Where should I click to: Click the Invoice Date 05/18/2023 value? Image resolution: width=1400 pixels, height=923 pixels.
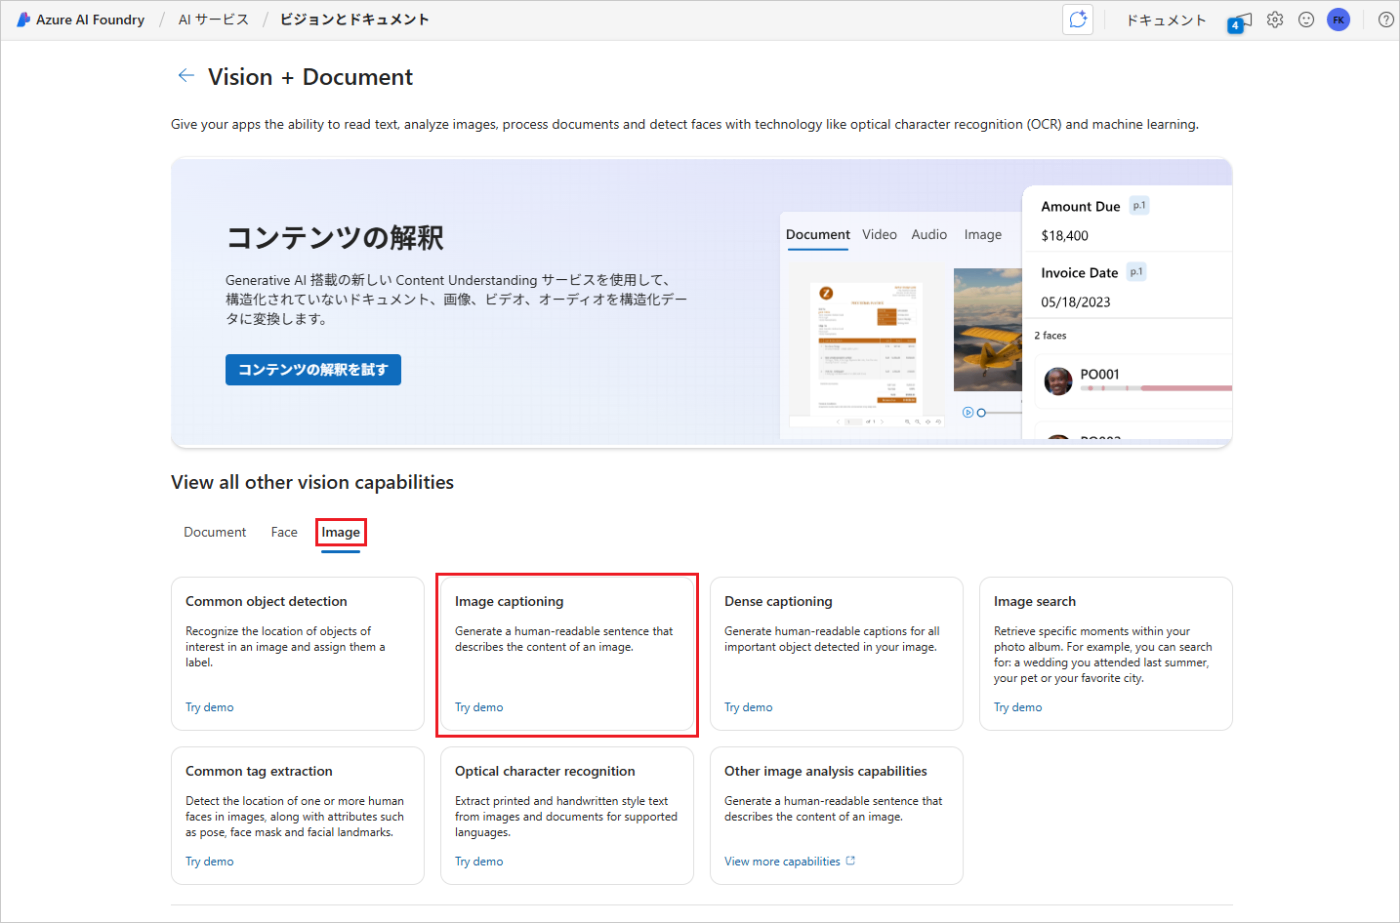1076,302
